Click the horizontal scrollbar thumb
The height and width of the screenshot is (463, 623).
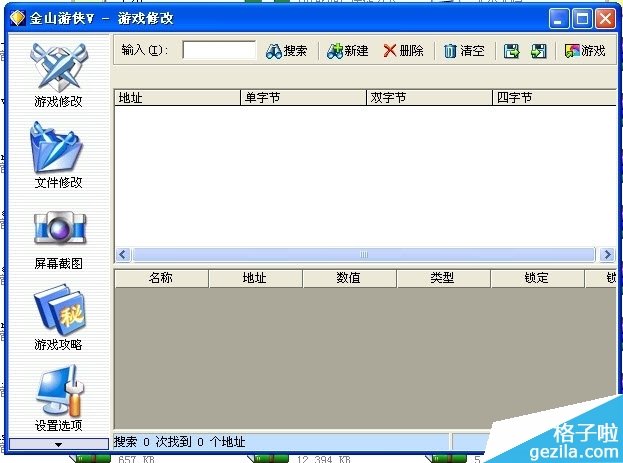pyautogui.click(x=364, y=254)
